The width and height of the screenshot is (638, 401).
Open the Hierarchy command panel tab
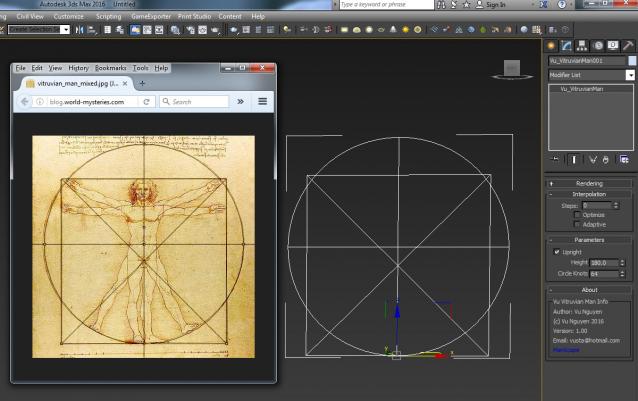pyautogui.click(x=582, y=46)
